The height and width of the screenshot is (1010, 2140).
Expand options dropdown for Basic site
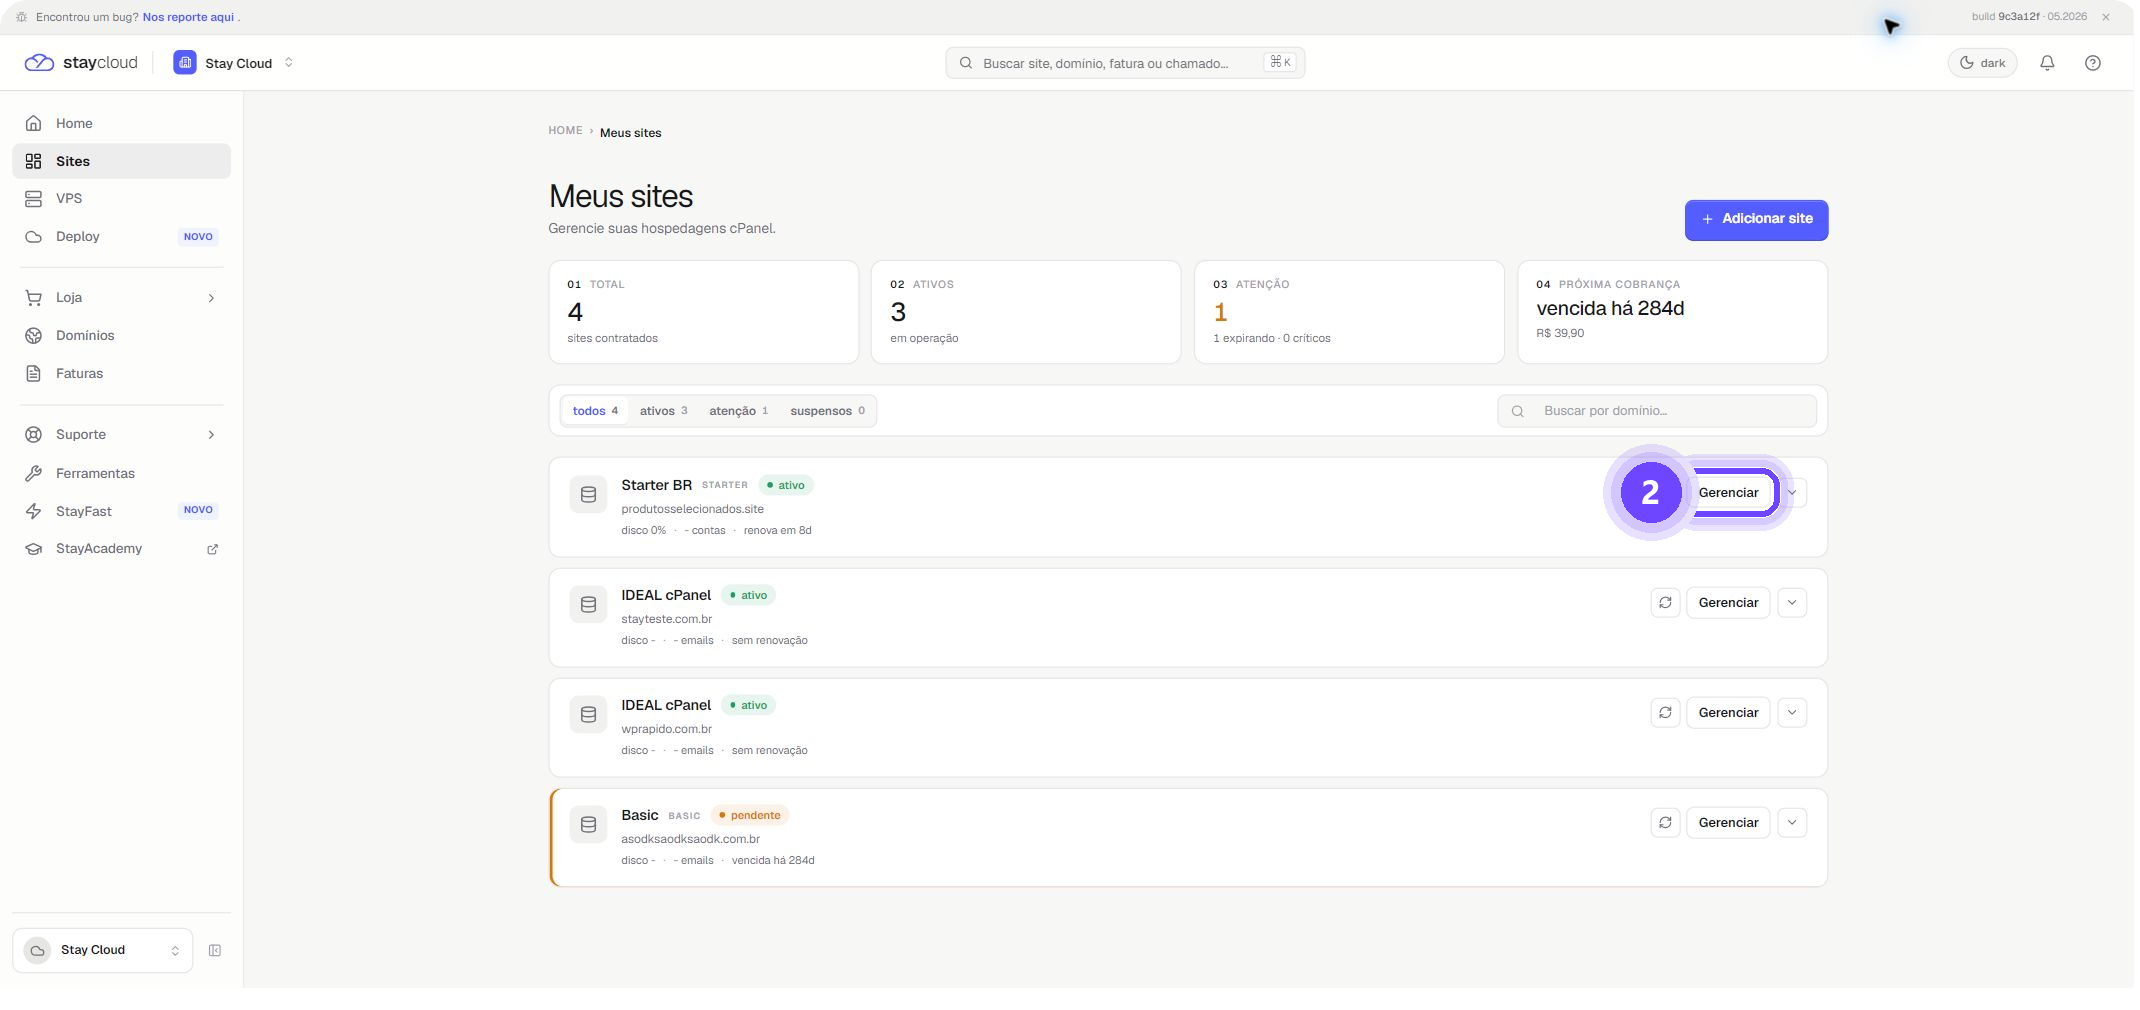pyautogui.click(x=1792, y=823)
